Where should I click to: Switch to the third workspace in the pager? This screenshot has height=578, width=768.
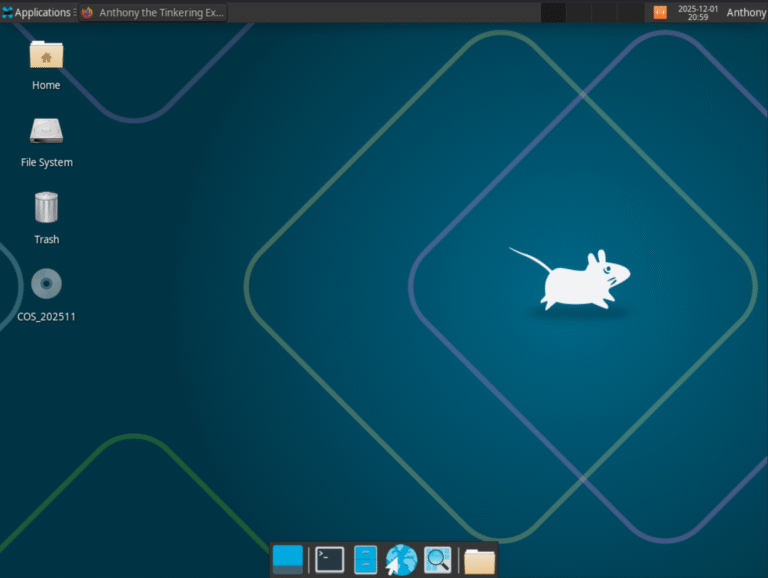[605, 12]
